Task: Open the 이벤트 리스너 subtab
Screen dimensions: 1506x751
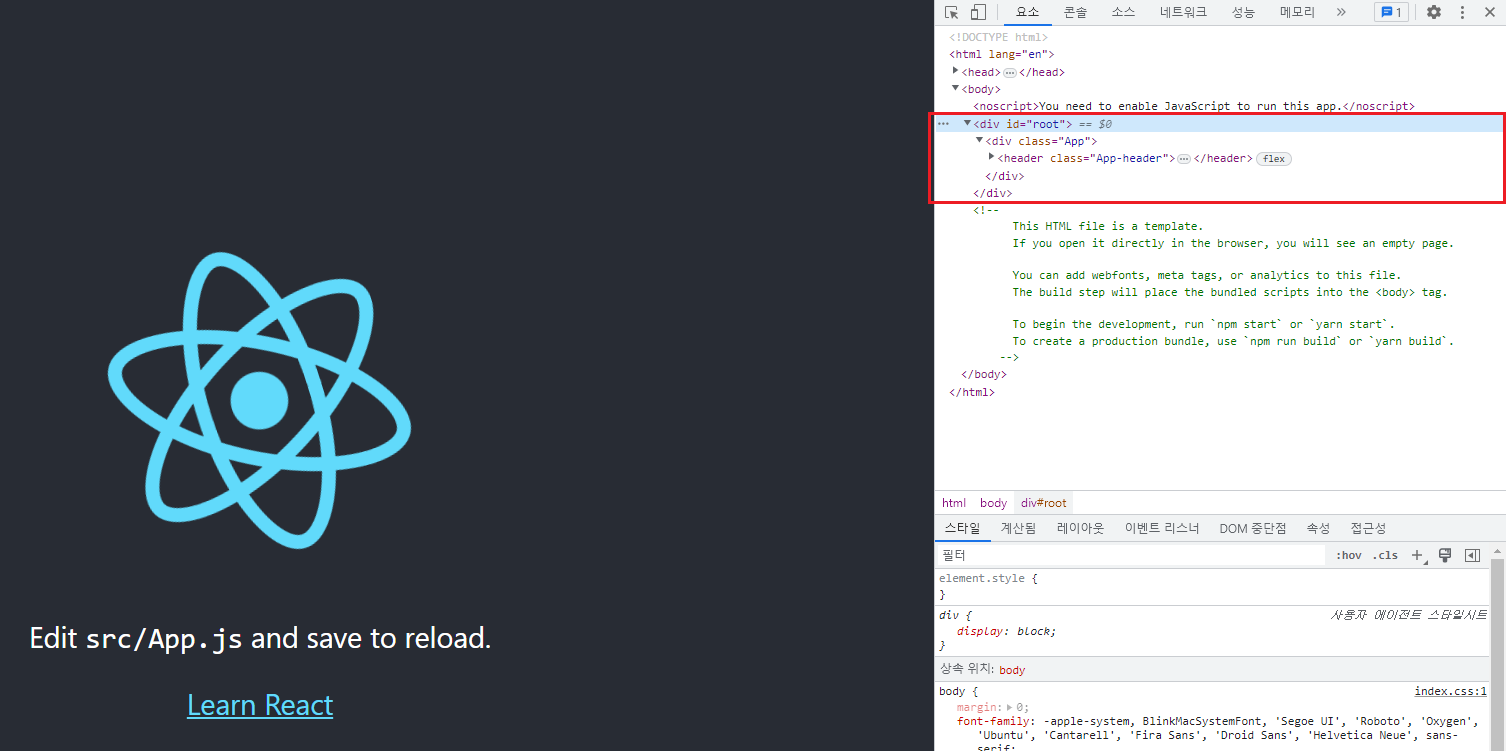Action: [x=1162, y=528]
